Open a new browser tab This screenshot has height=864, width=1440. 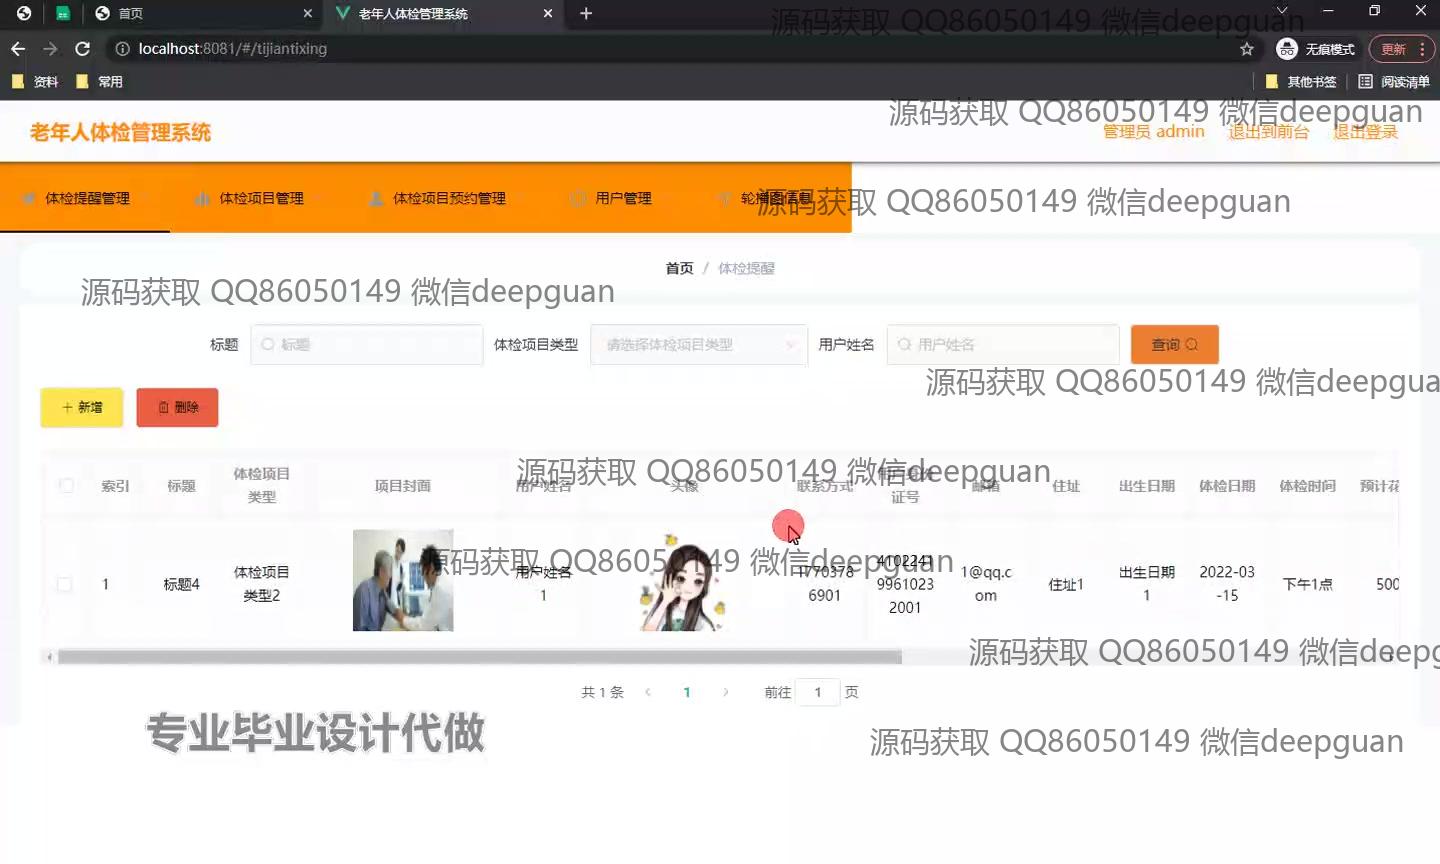point(586,13)
